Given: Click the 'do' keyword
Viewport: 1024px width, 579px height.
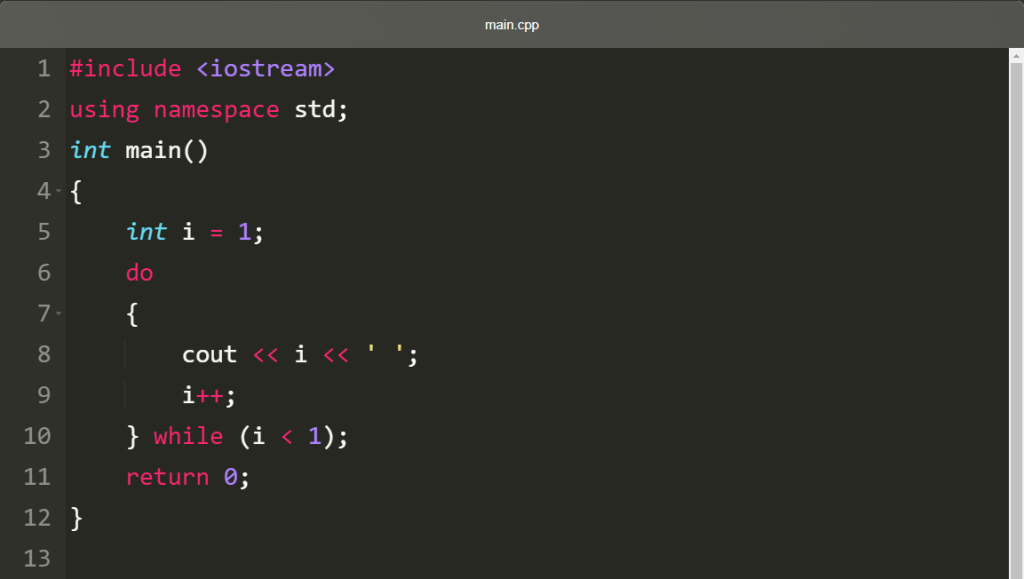Looking at the screenshot, I should pos(139,272).
